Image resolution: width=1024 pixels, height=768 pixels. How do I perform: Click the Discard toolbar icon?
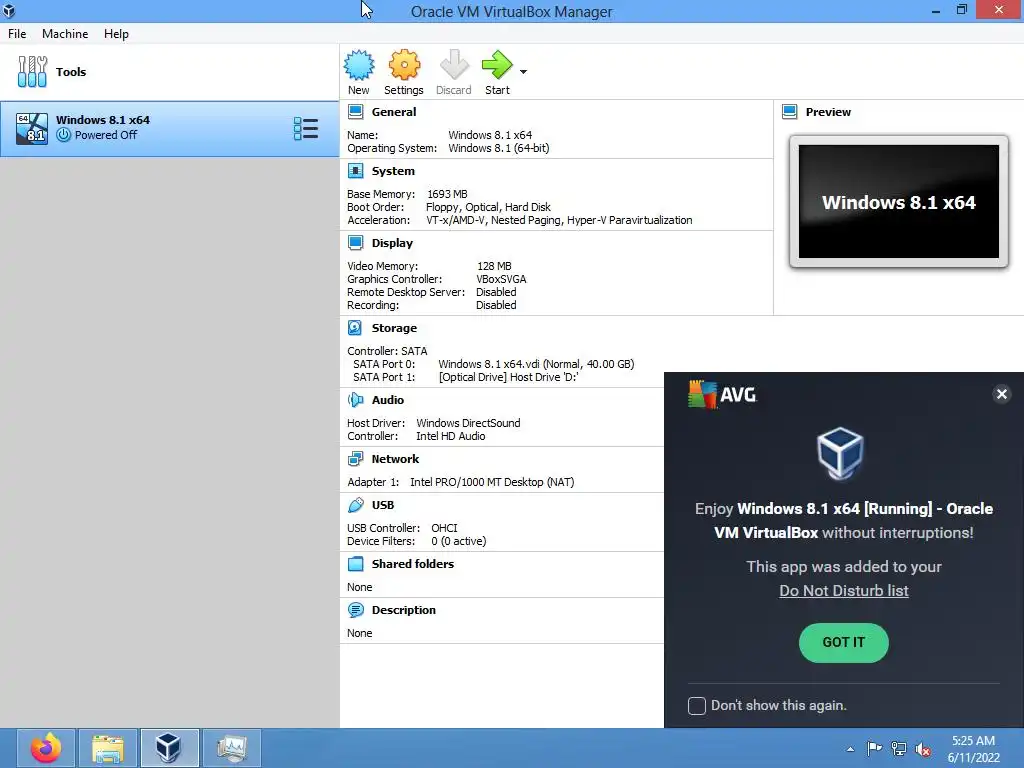454,65
